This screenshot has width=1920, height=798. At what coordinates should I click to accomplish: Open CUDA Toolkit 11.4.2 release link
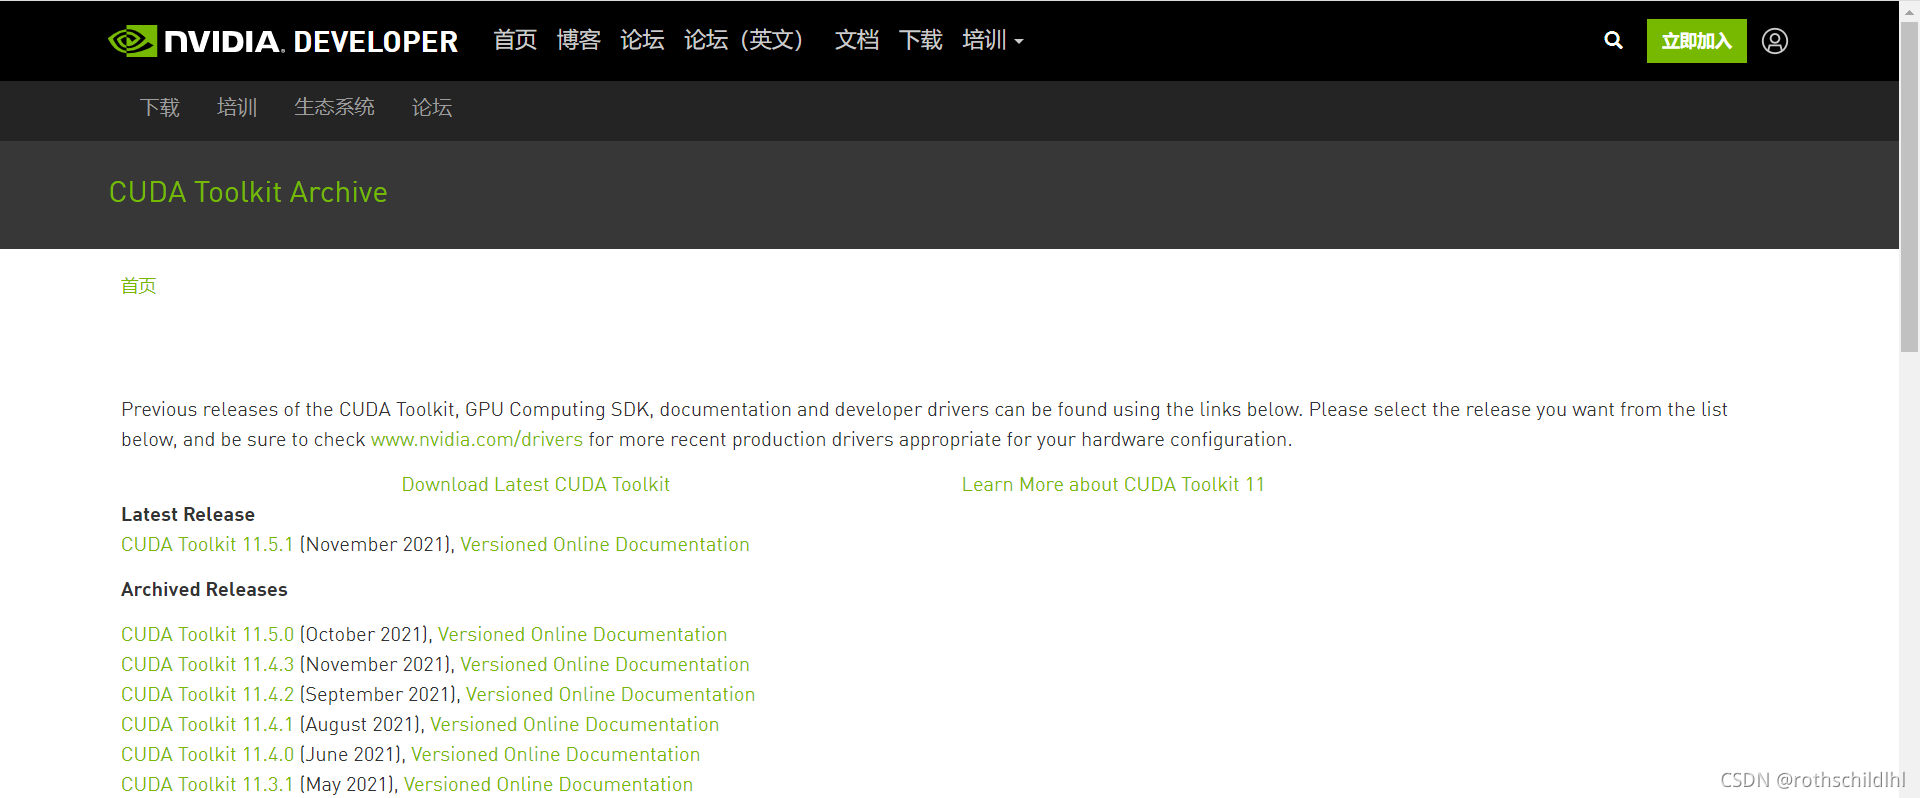tap(208, 695)
